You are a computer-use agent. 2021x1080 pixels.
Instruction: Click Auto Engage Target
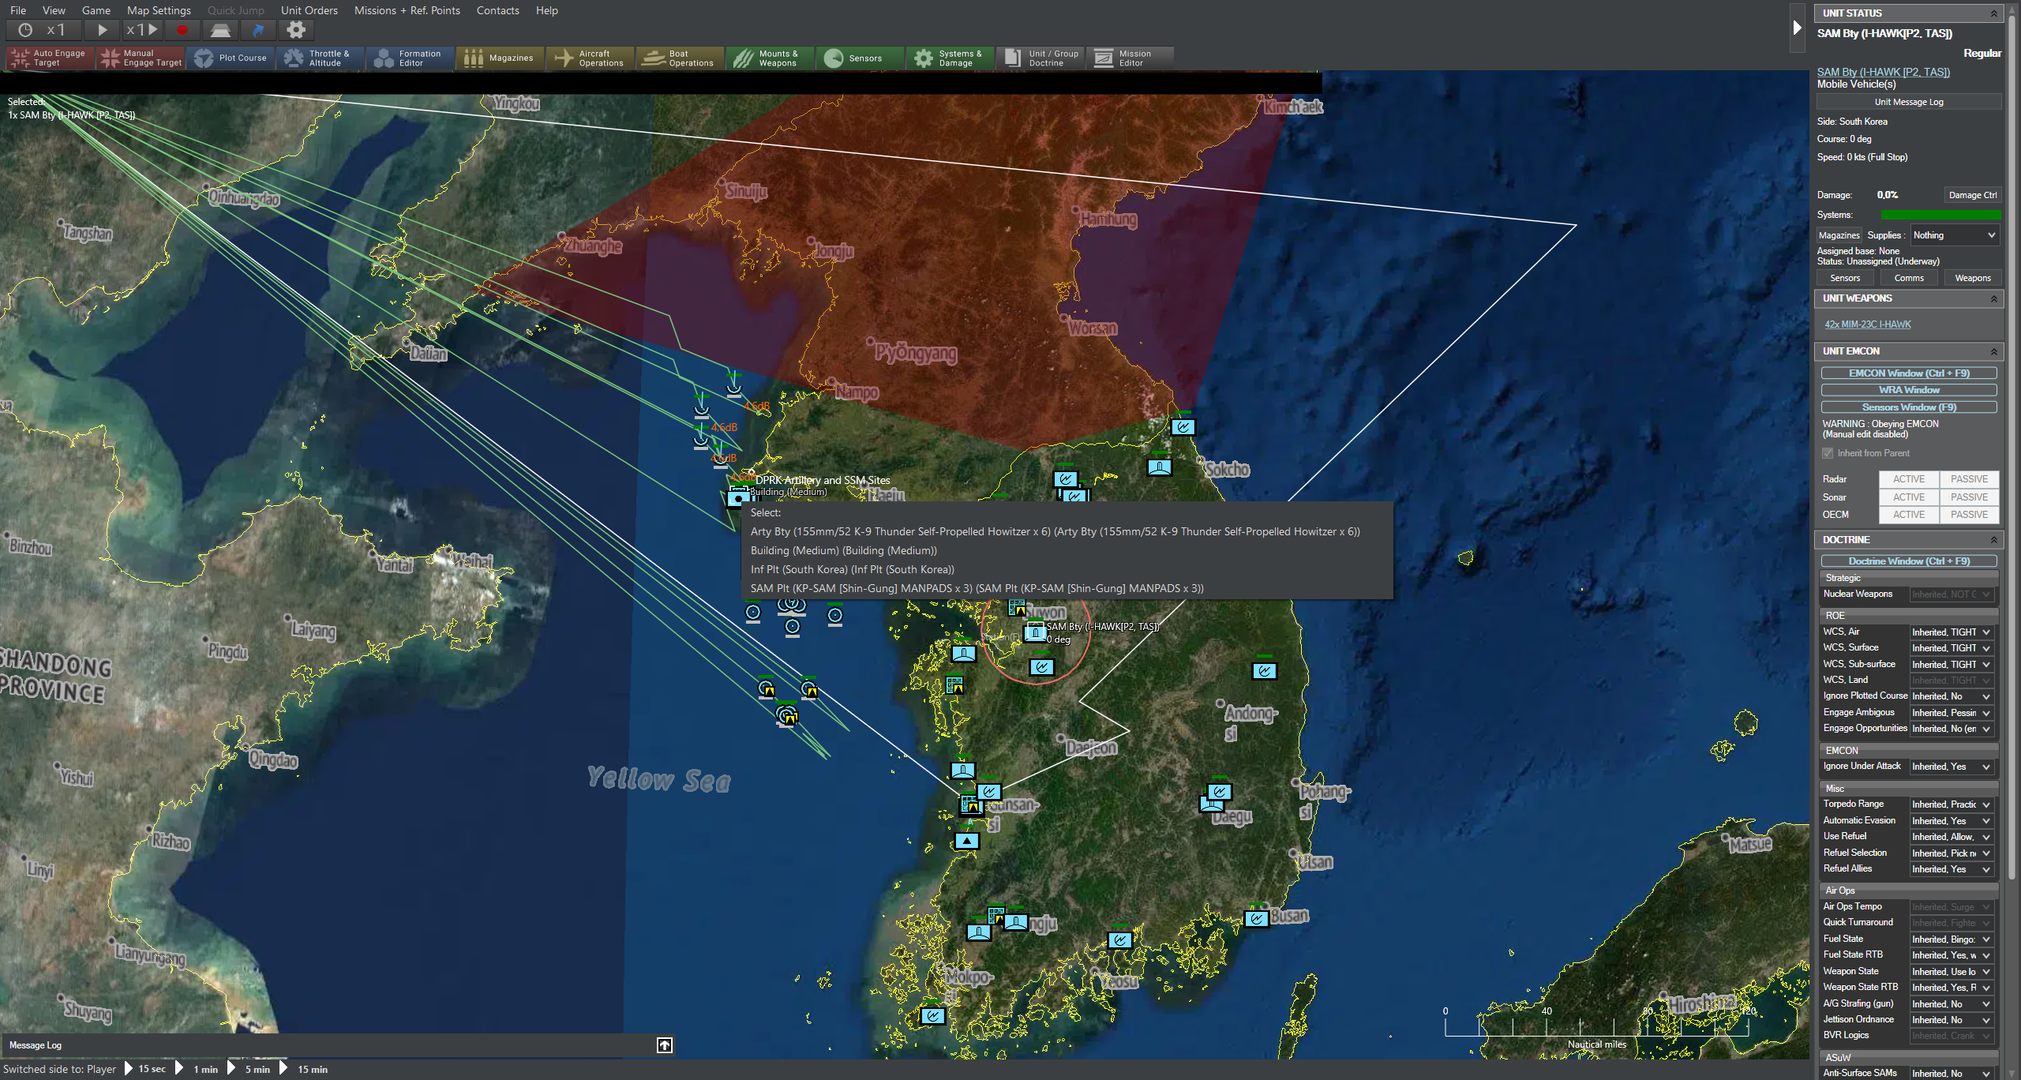click(49, 58)
